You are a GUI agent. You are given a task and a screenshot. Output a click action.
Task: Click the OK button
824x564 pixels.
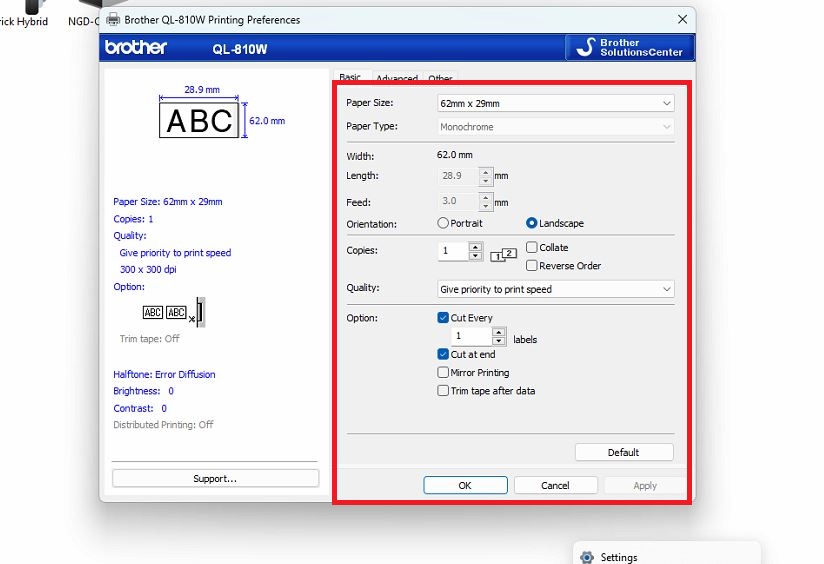(x=465, y=485)
